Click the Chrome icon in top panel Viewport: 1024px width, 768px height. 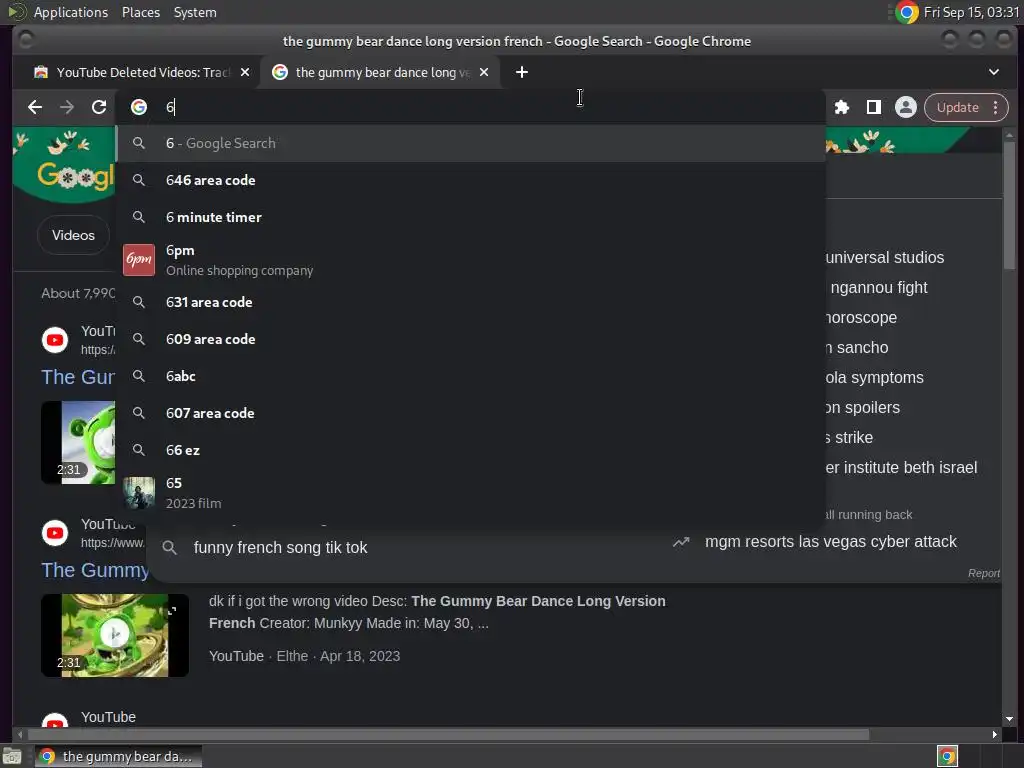pos(907,12)
